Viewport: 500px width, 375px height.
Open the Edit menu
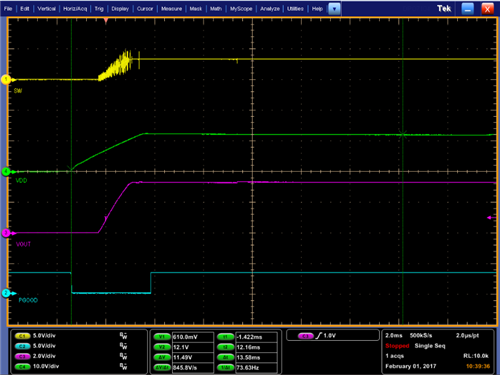25,9
